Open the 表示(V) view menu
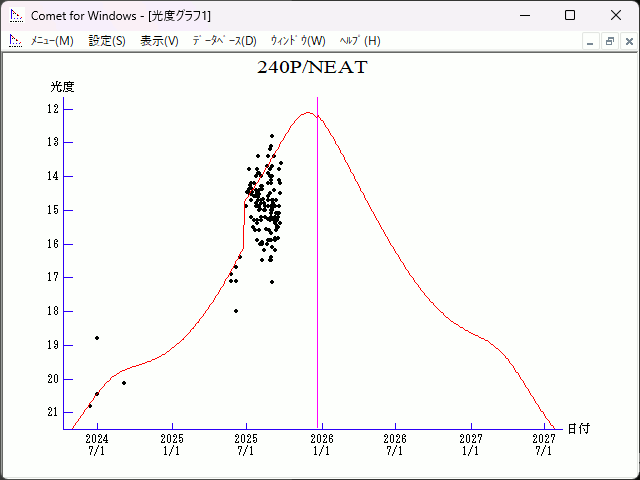640x480 pixels. pyautogui.click(x=159, y=41)
